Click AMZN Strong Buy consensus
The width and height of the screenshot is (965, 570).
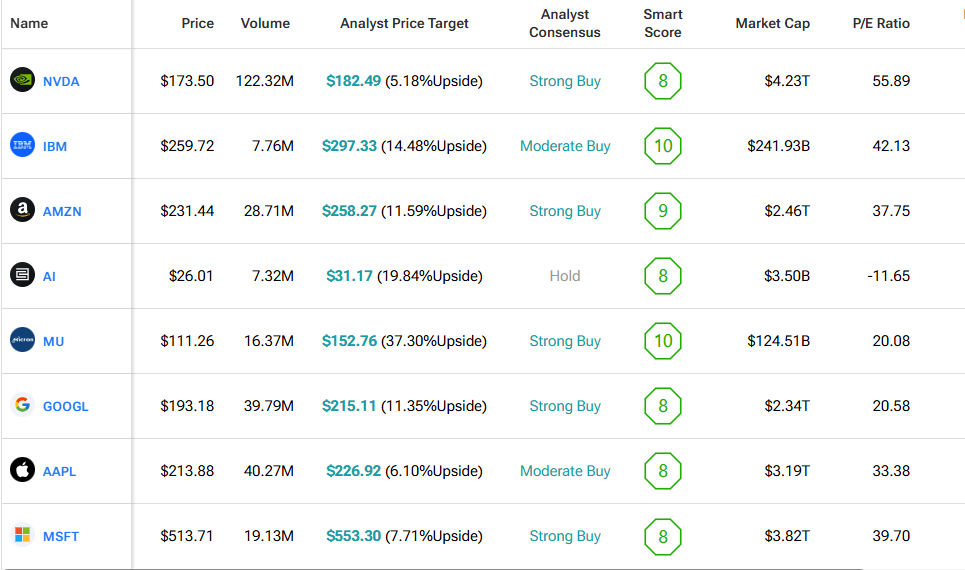pos(565,211)
